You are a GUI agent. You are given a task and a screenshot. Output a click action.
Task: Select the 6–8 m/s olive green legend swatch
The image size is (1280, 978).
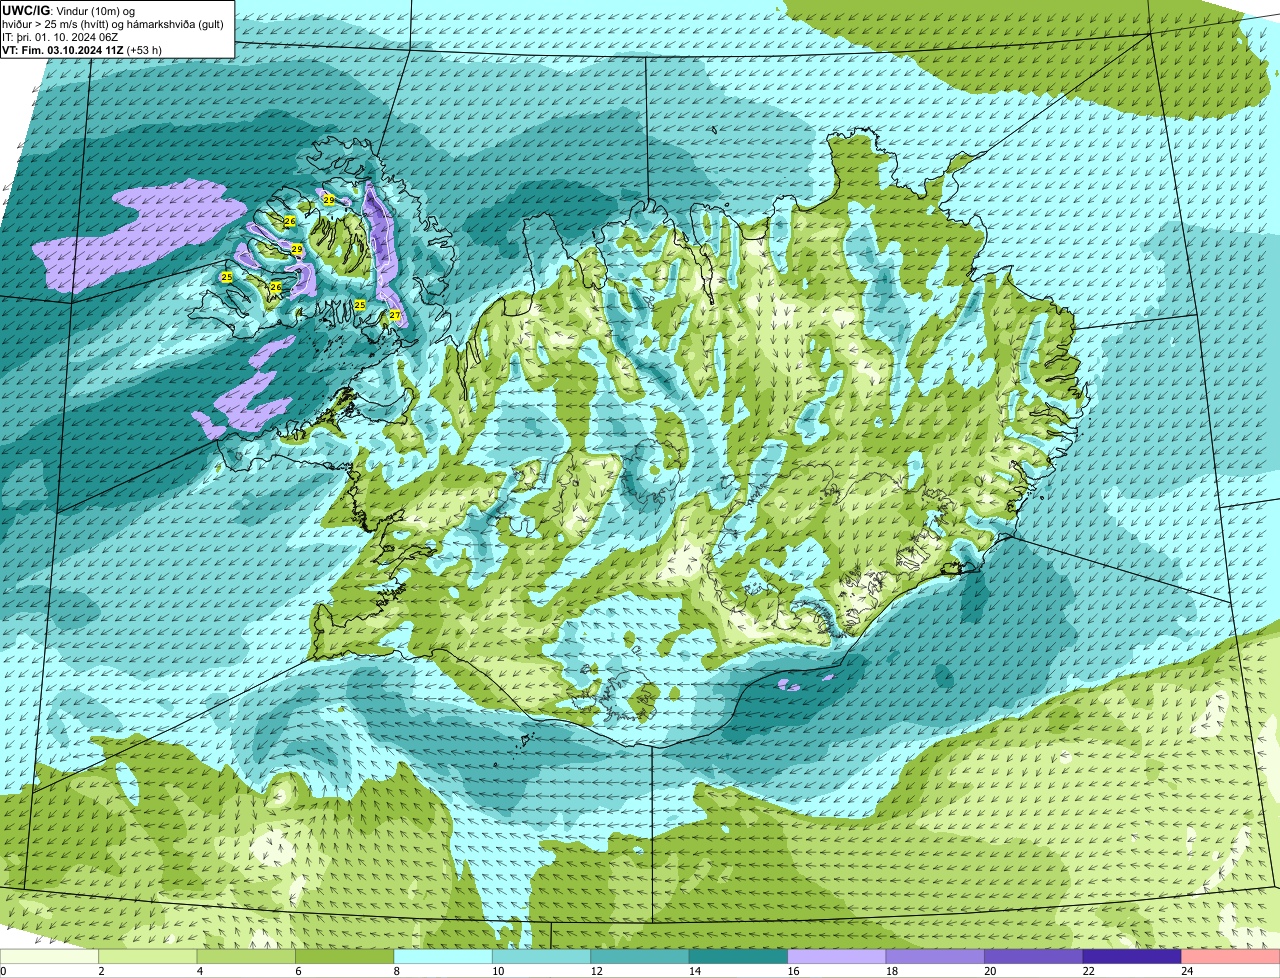pos(345,956)
